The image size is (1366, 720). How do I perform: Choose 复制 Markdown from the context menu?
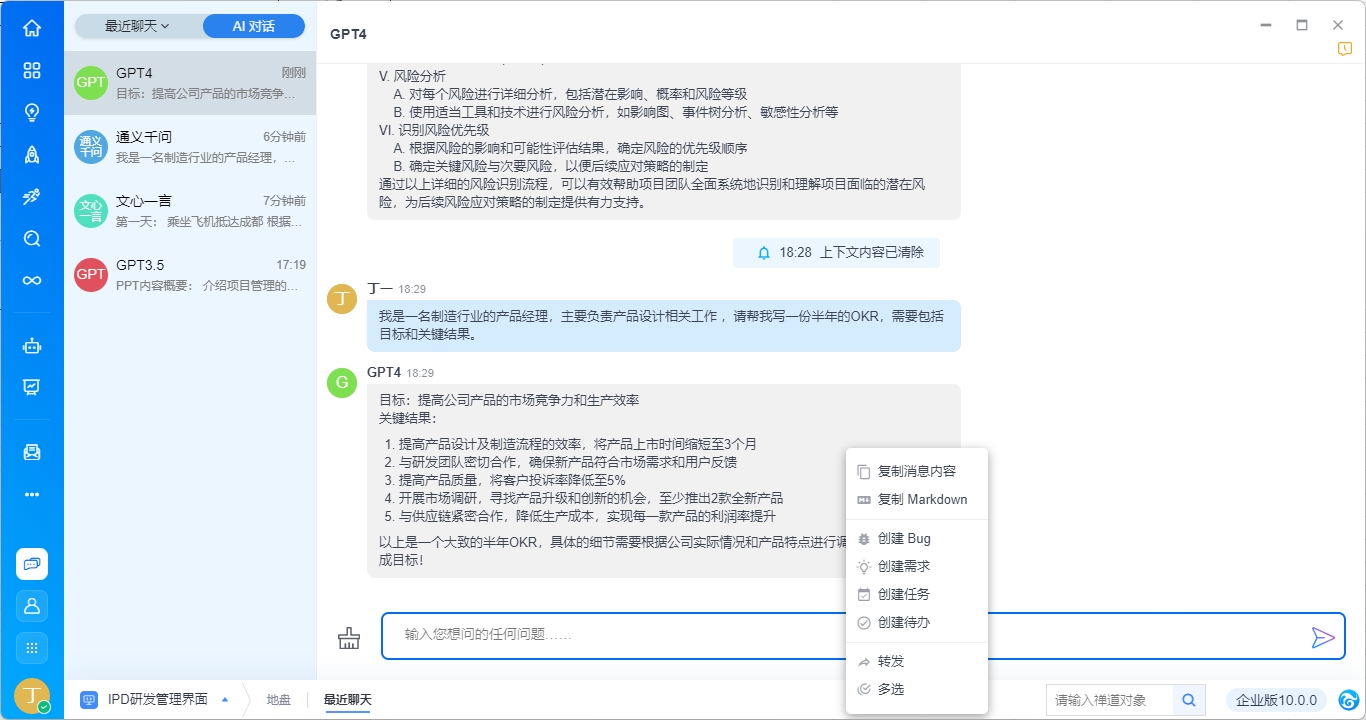[917, 499]
